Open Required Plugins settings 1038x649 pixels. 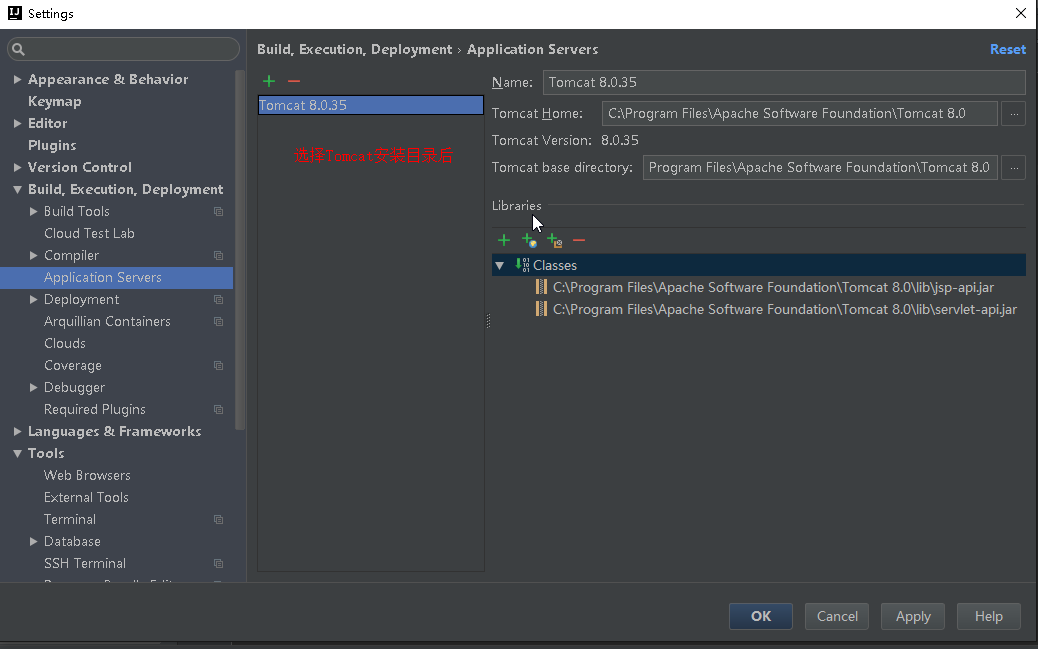(95, 409)
